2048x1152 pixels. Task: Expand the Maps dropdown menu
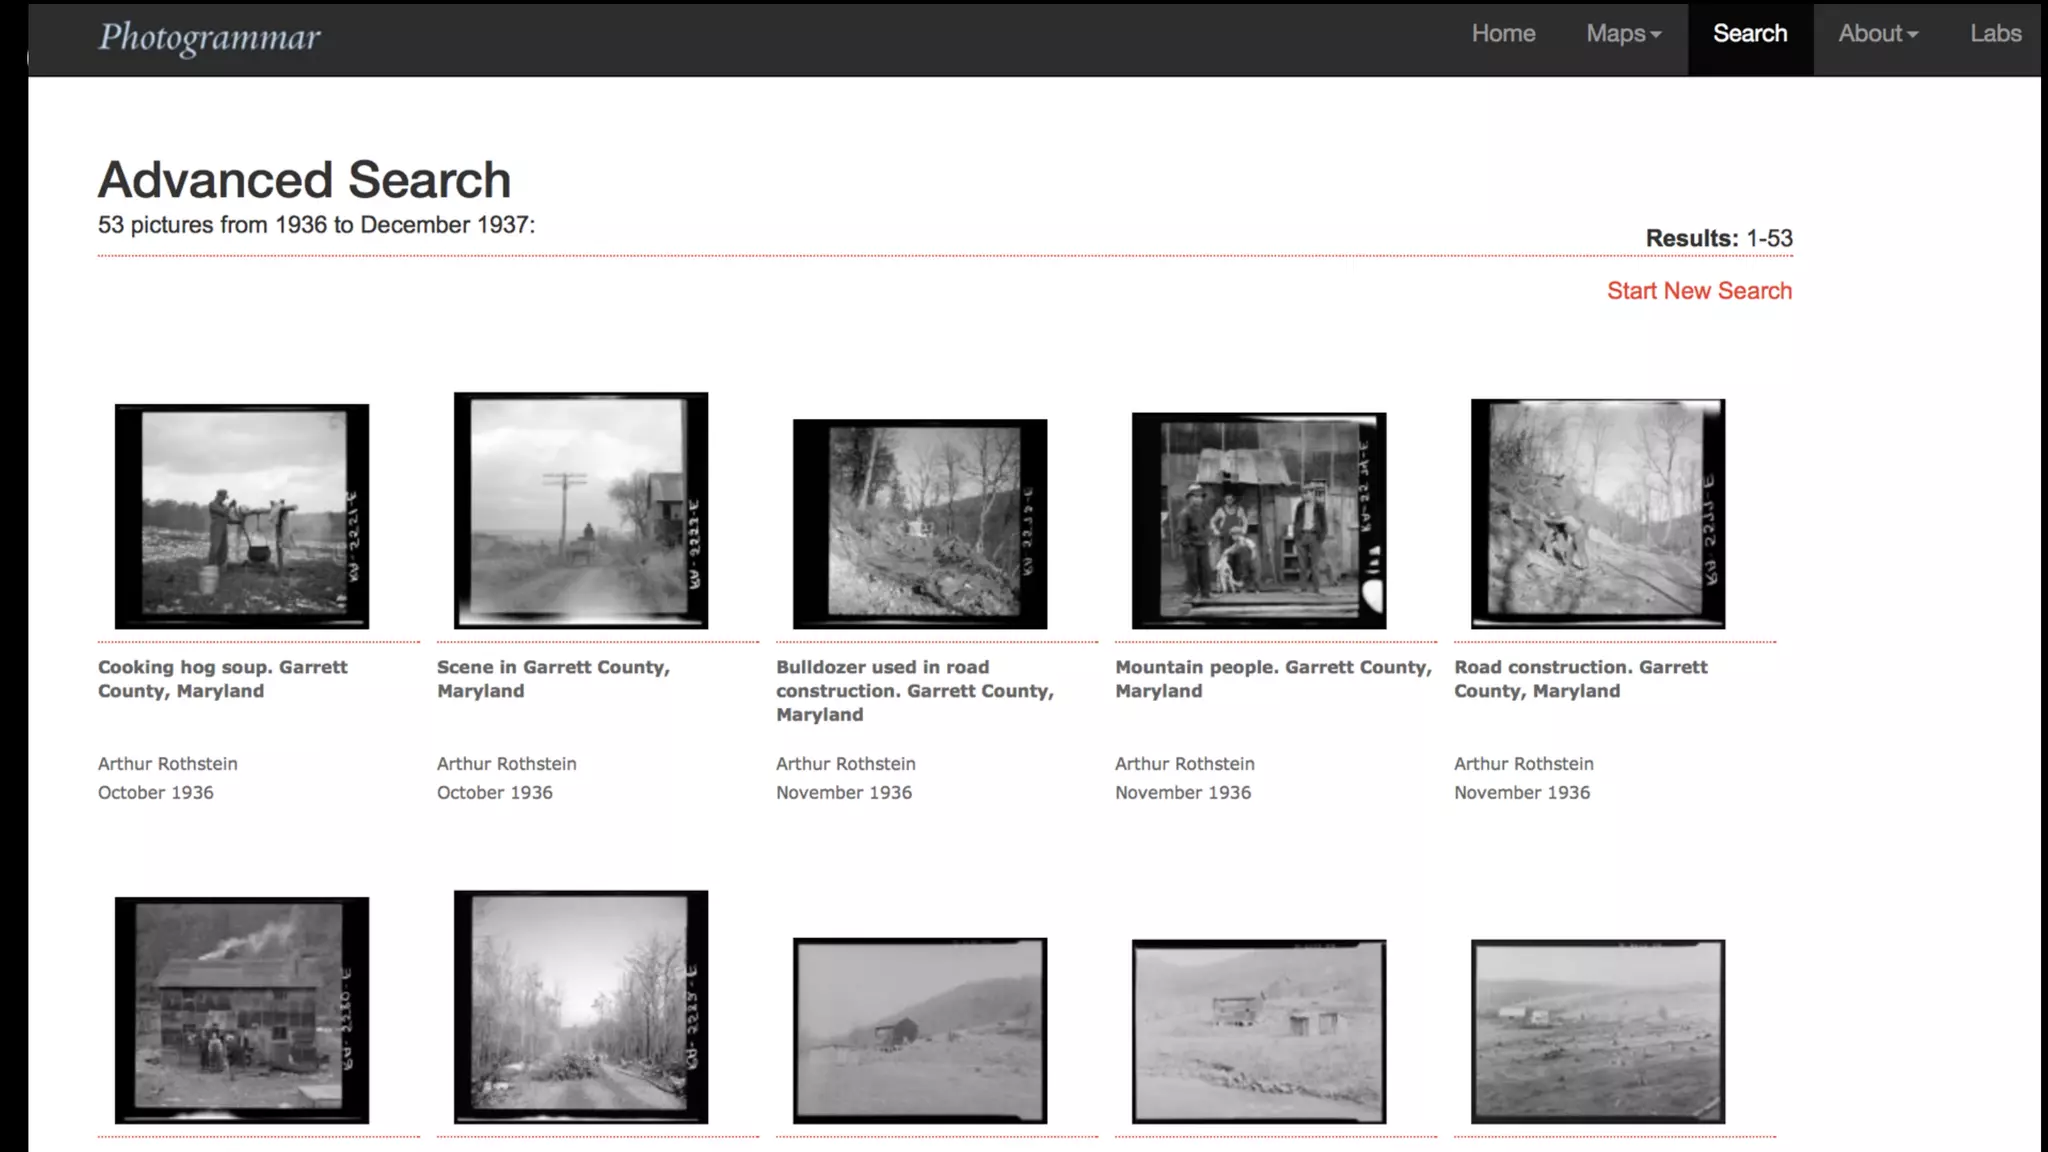1623,34
